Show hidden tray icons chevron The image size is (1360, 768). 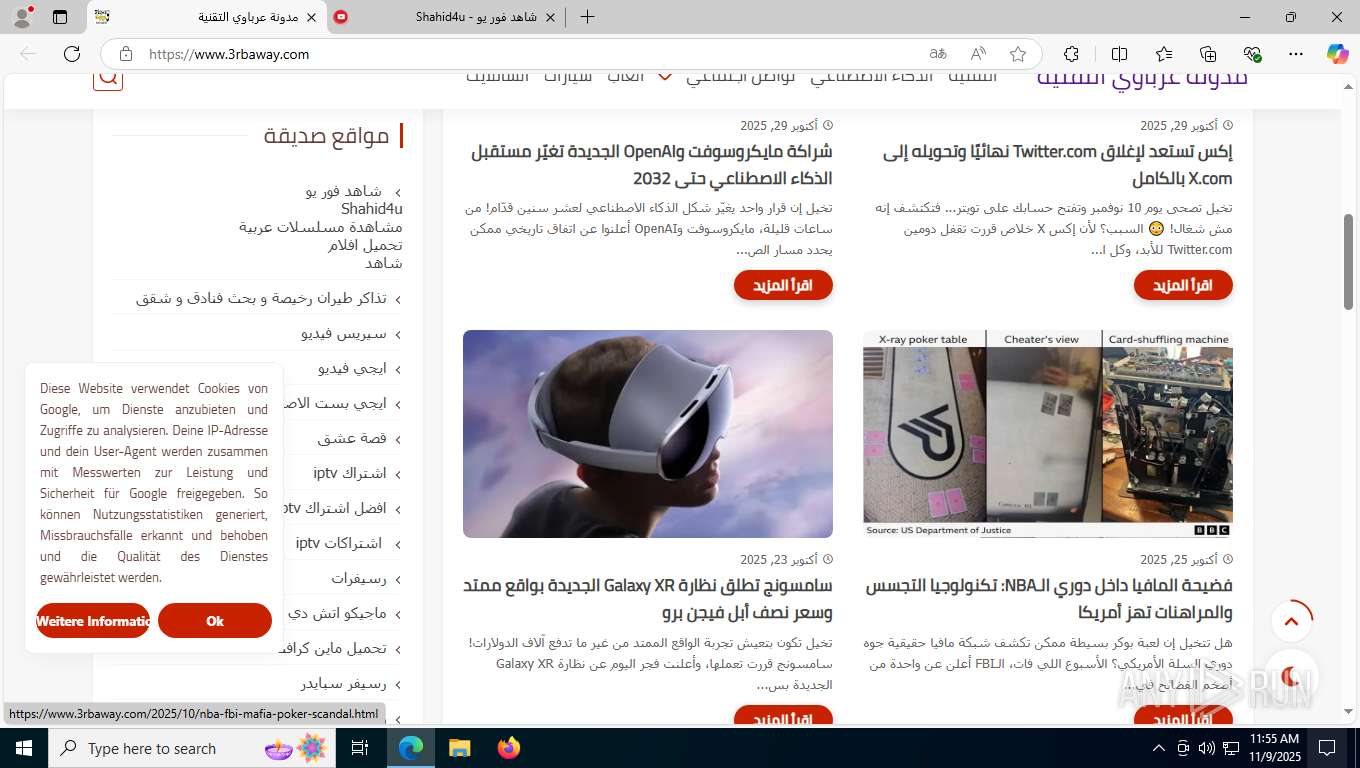click(x=1159, y=748)
